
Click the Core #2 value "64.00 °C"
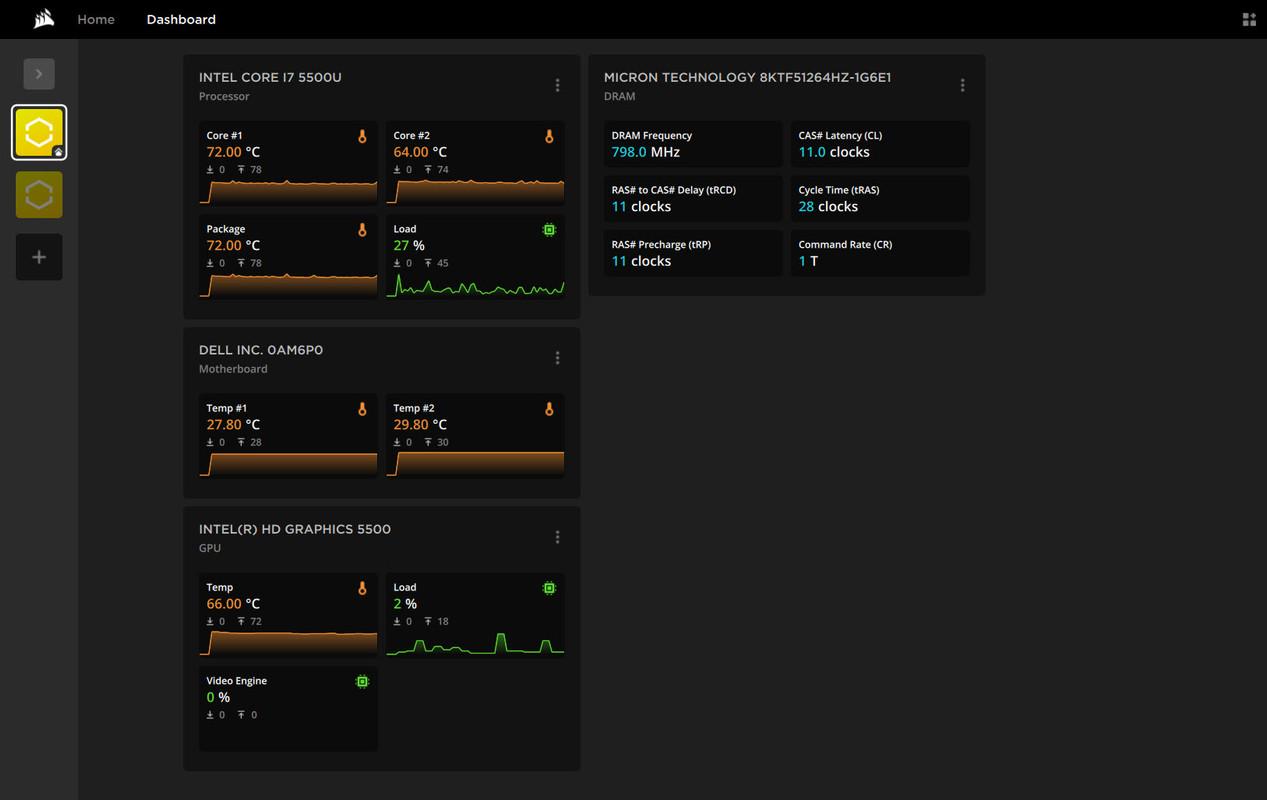coord(420,152)
